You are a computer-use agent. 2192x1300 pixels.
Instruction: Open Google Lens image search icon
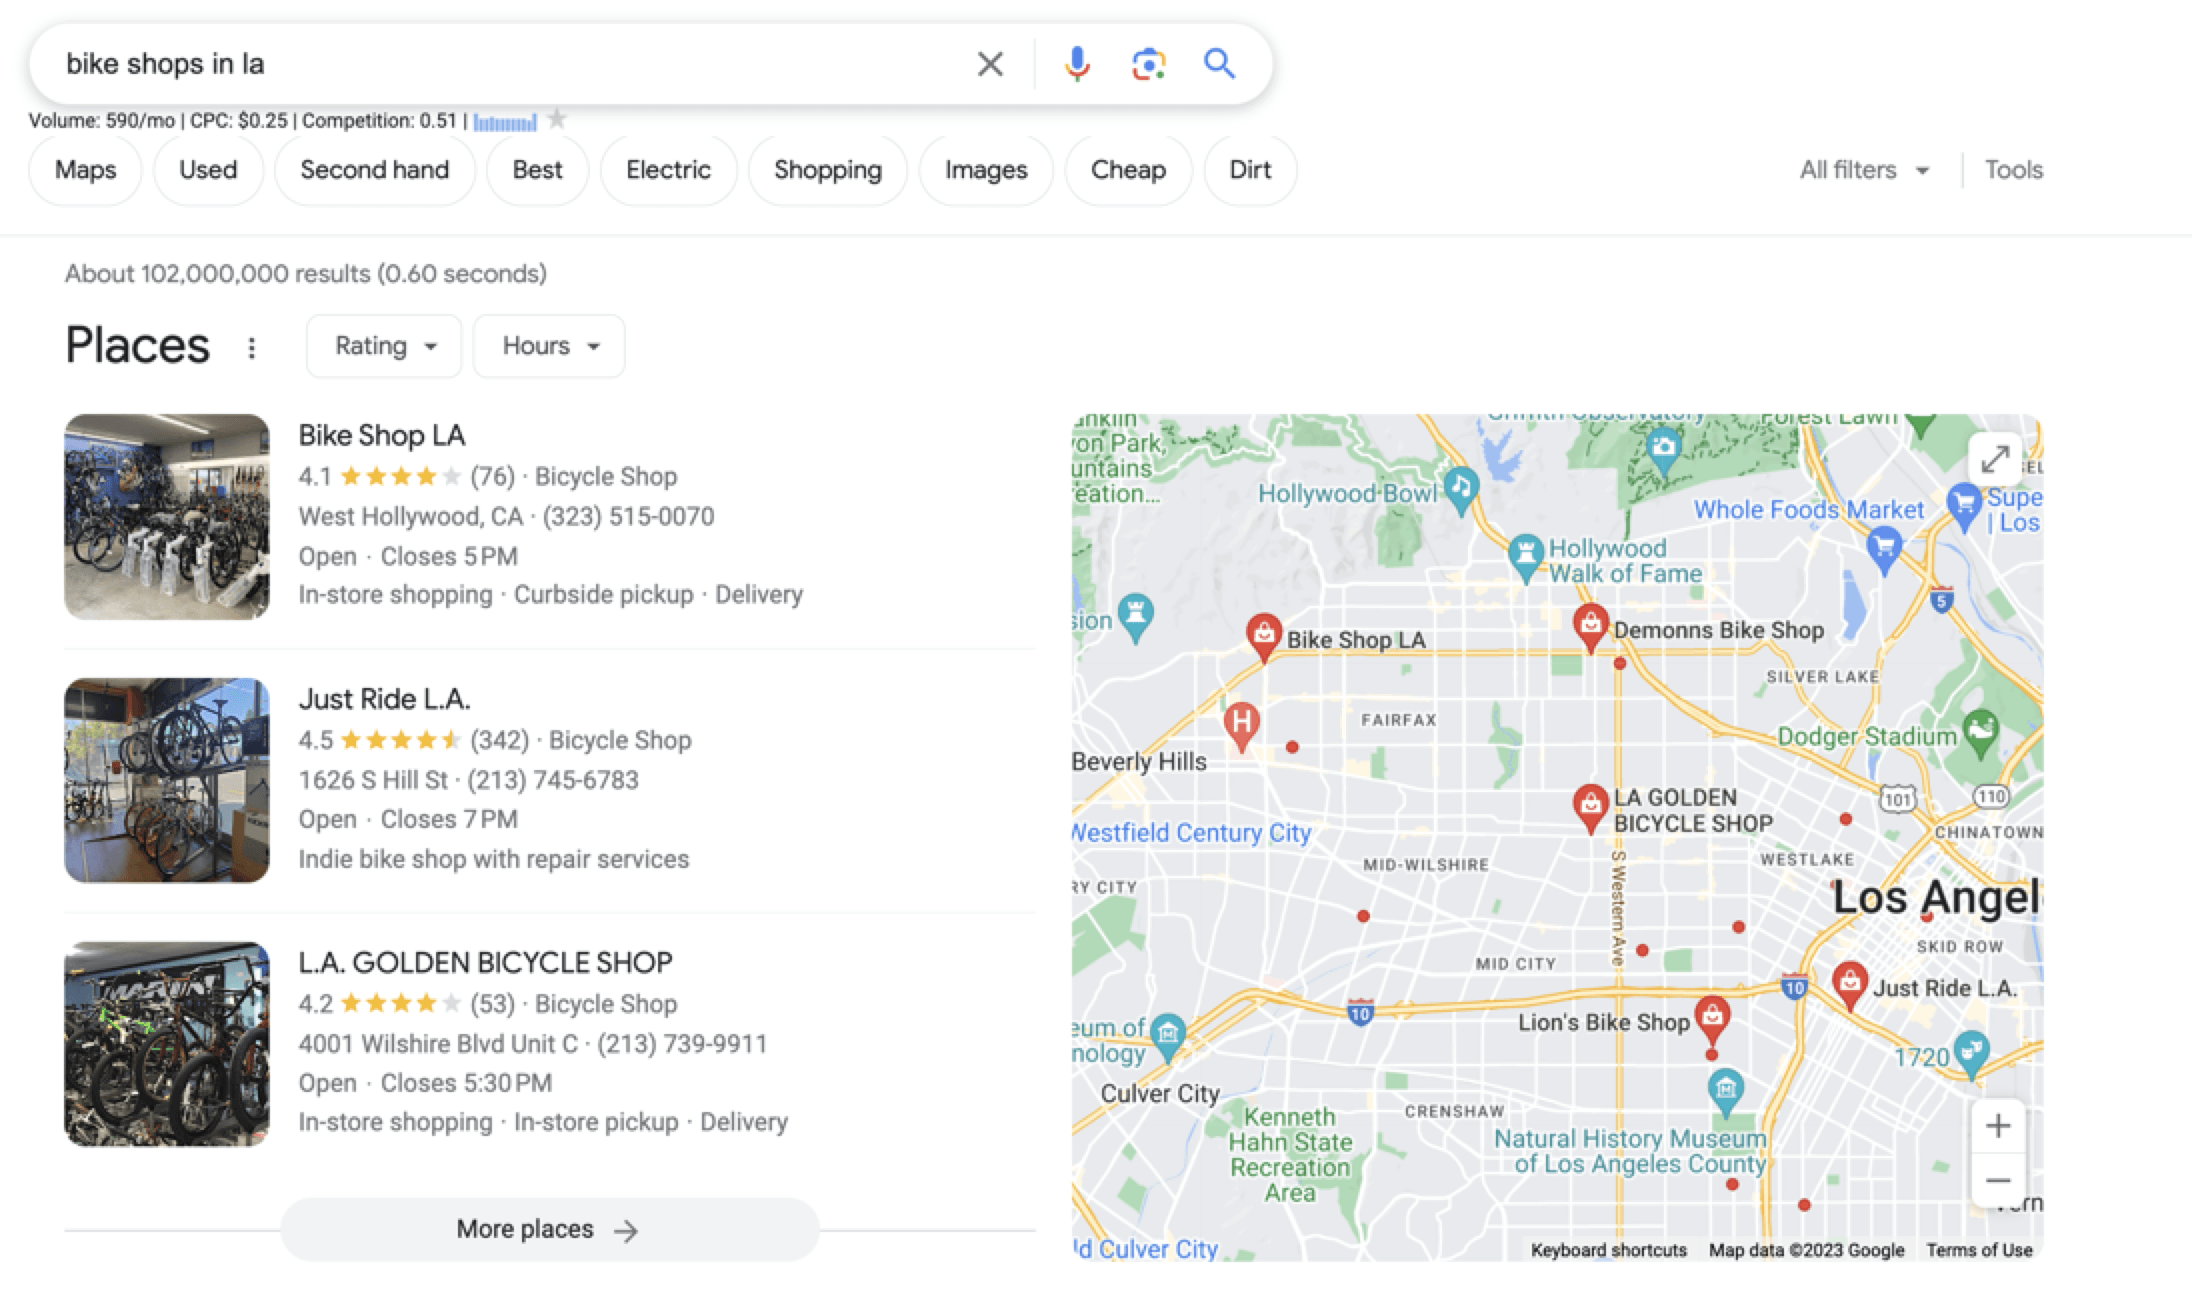point(1148,64)
